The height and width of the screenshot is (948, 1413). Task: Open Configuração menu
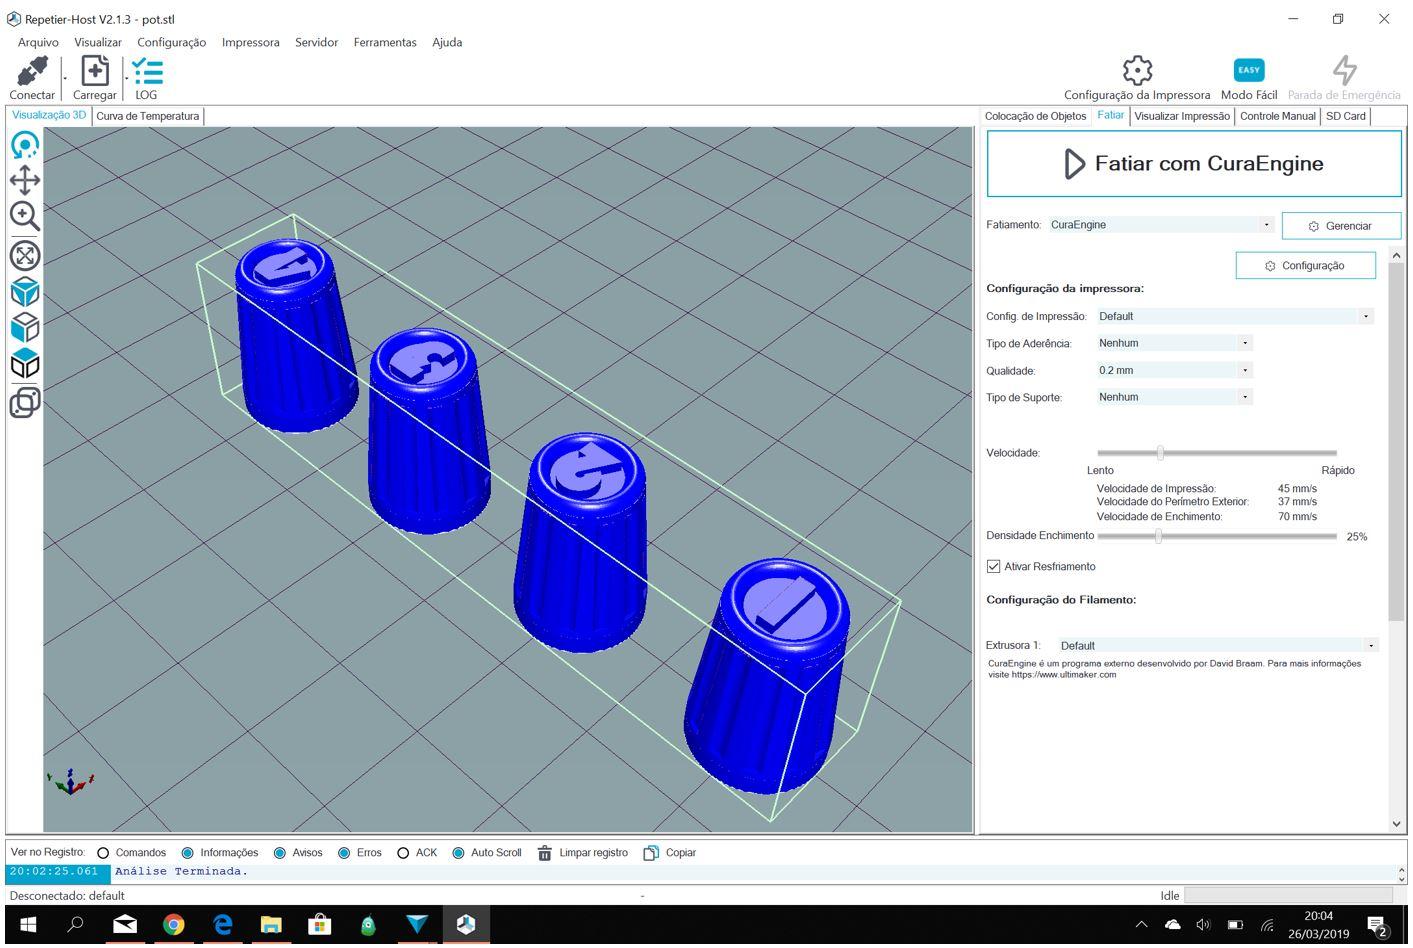[x=171, y=42]
